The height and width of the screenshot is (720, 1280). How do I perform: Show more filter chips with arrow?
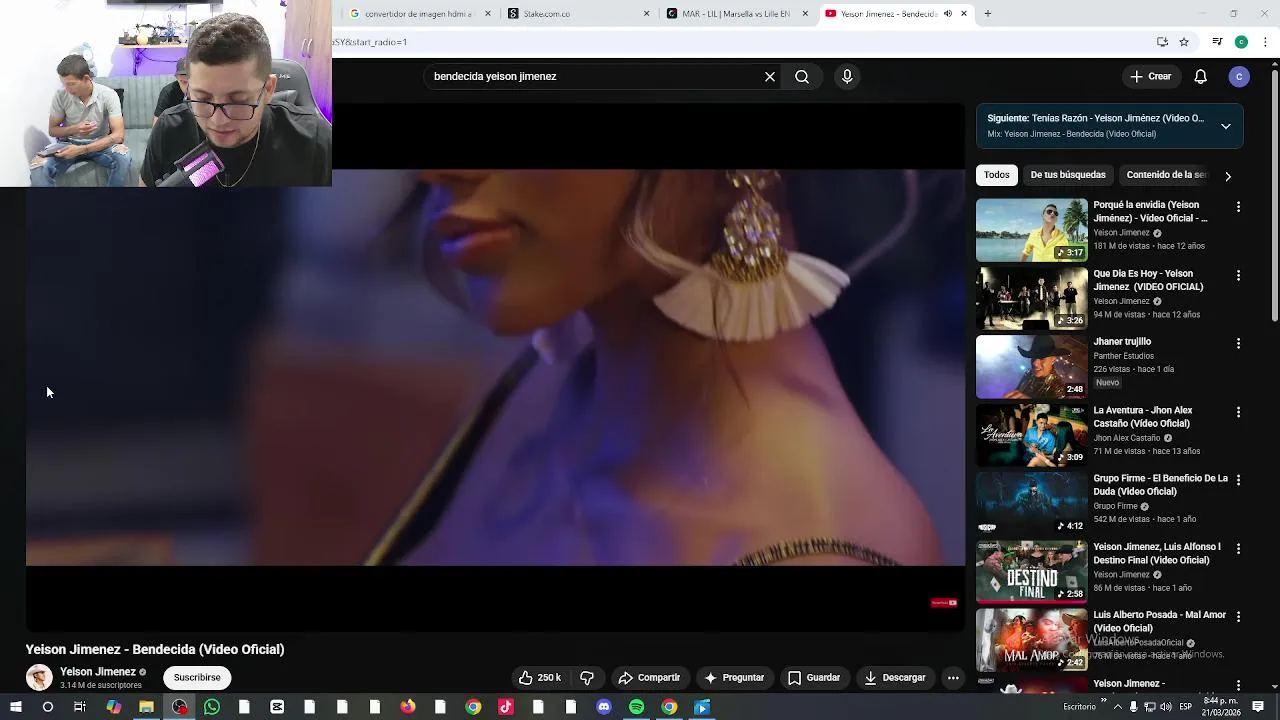(x=1228, y=176)
